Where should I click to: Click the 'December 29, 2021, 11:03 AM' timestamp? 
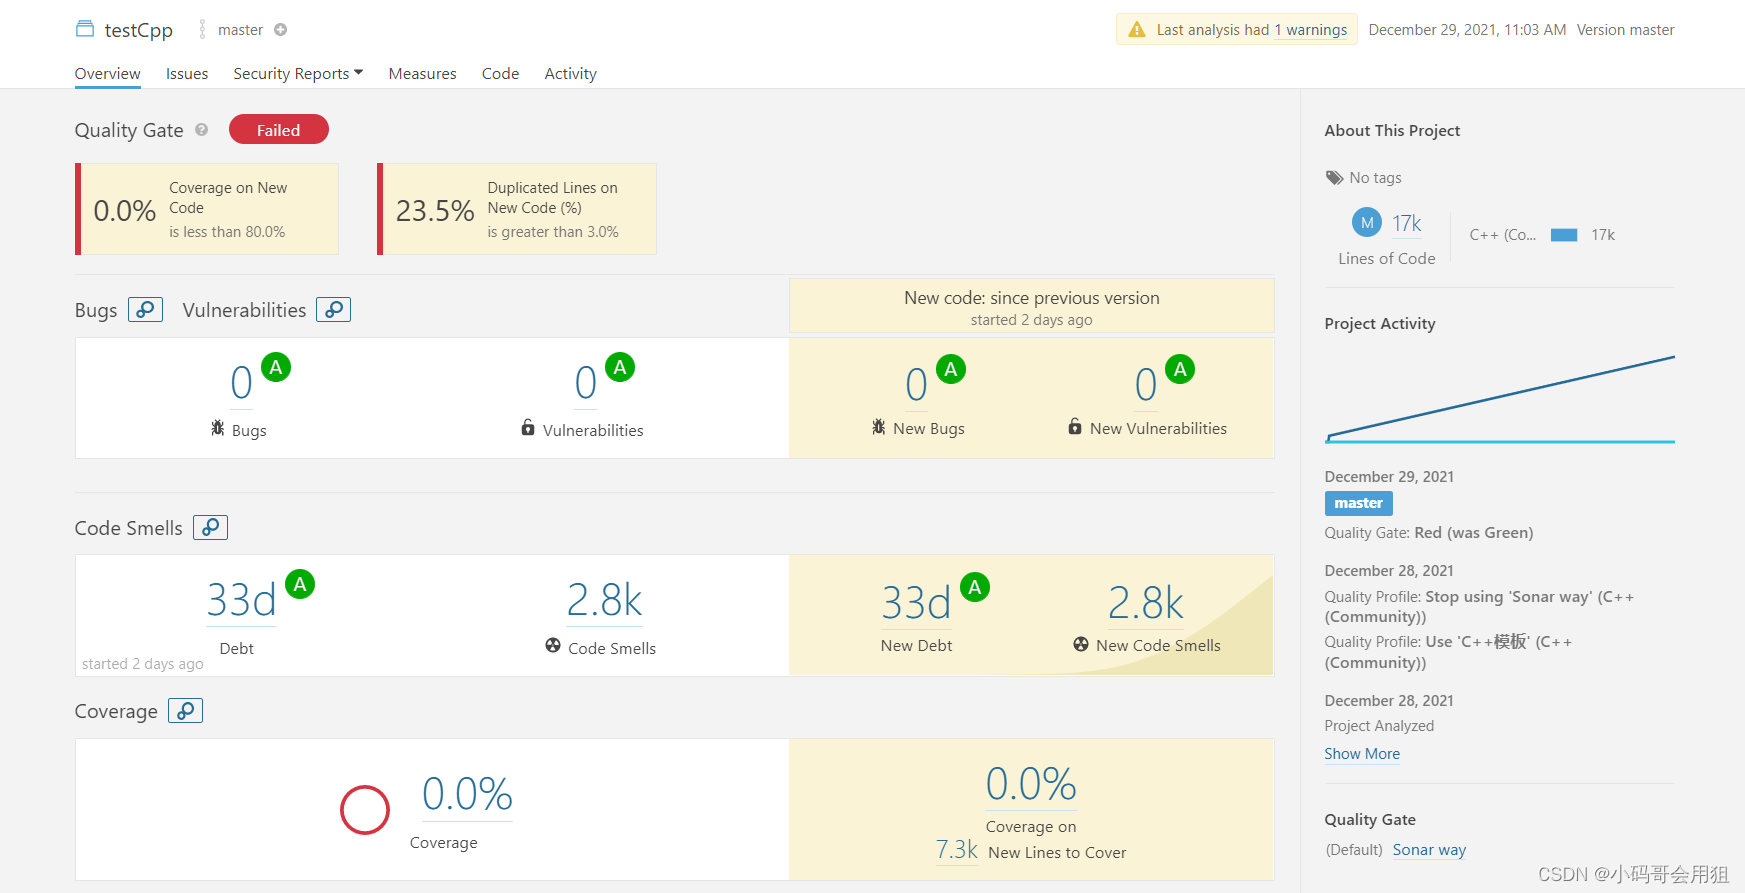tap(1467, 30)
